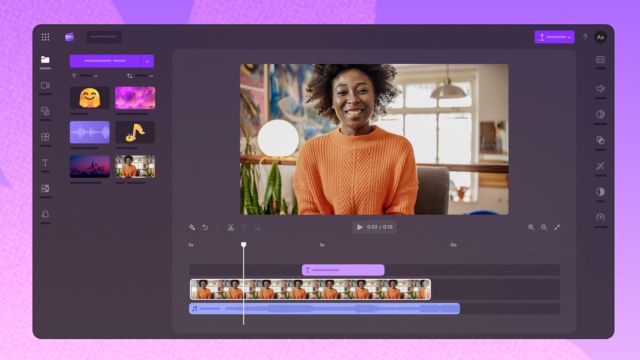Expand the import media dropdown arrow

click(147, 61)
